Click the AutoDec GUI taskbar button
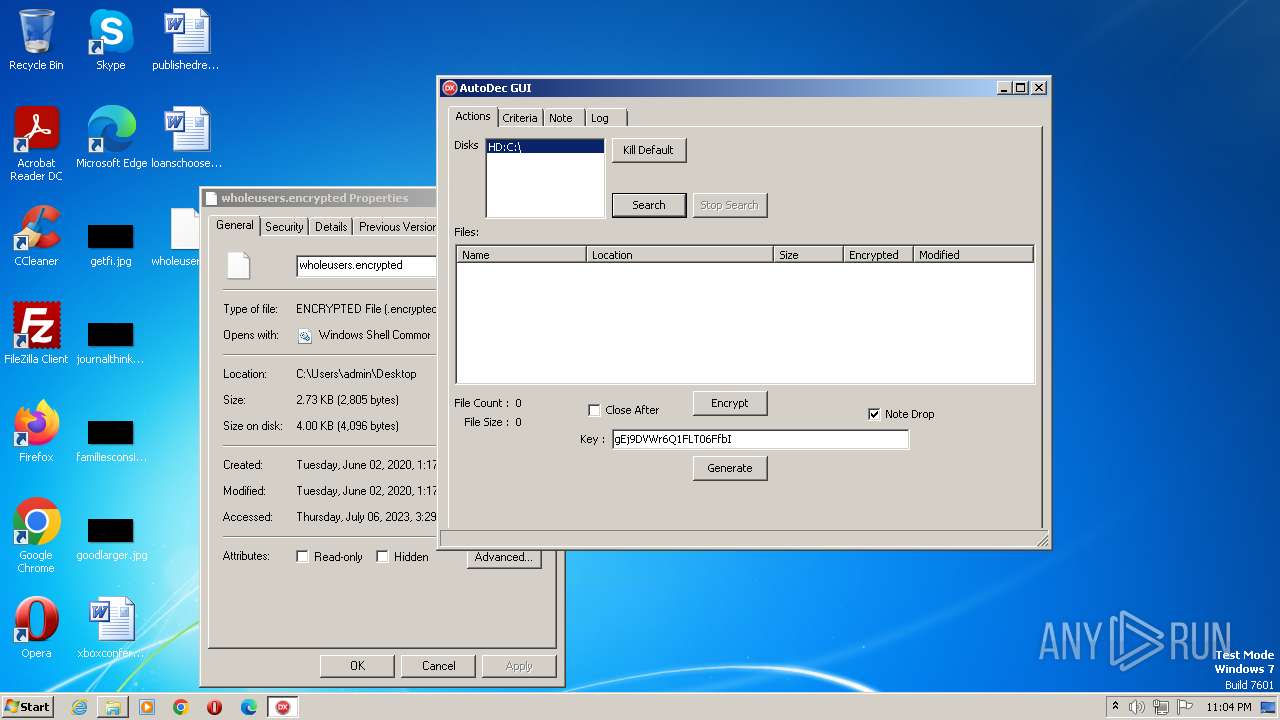The height and width of the screenshot is (720, 1280). coord(283,707)
